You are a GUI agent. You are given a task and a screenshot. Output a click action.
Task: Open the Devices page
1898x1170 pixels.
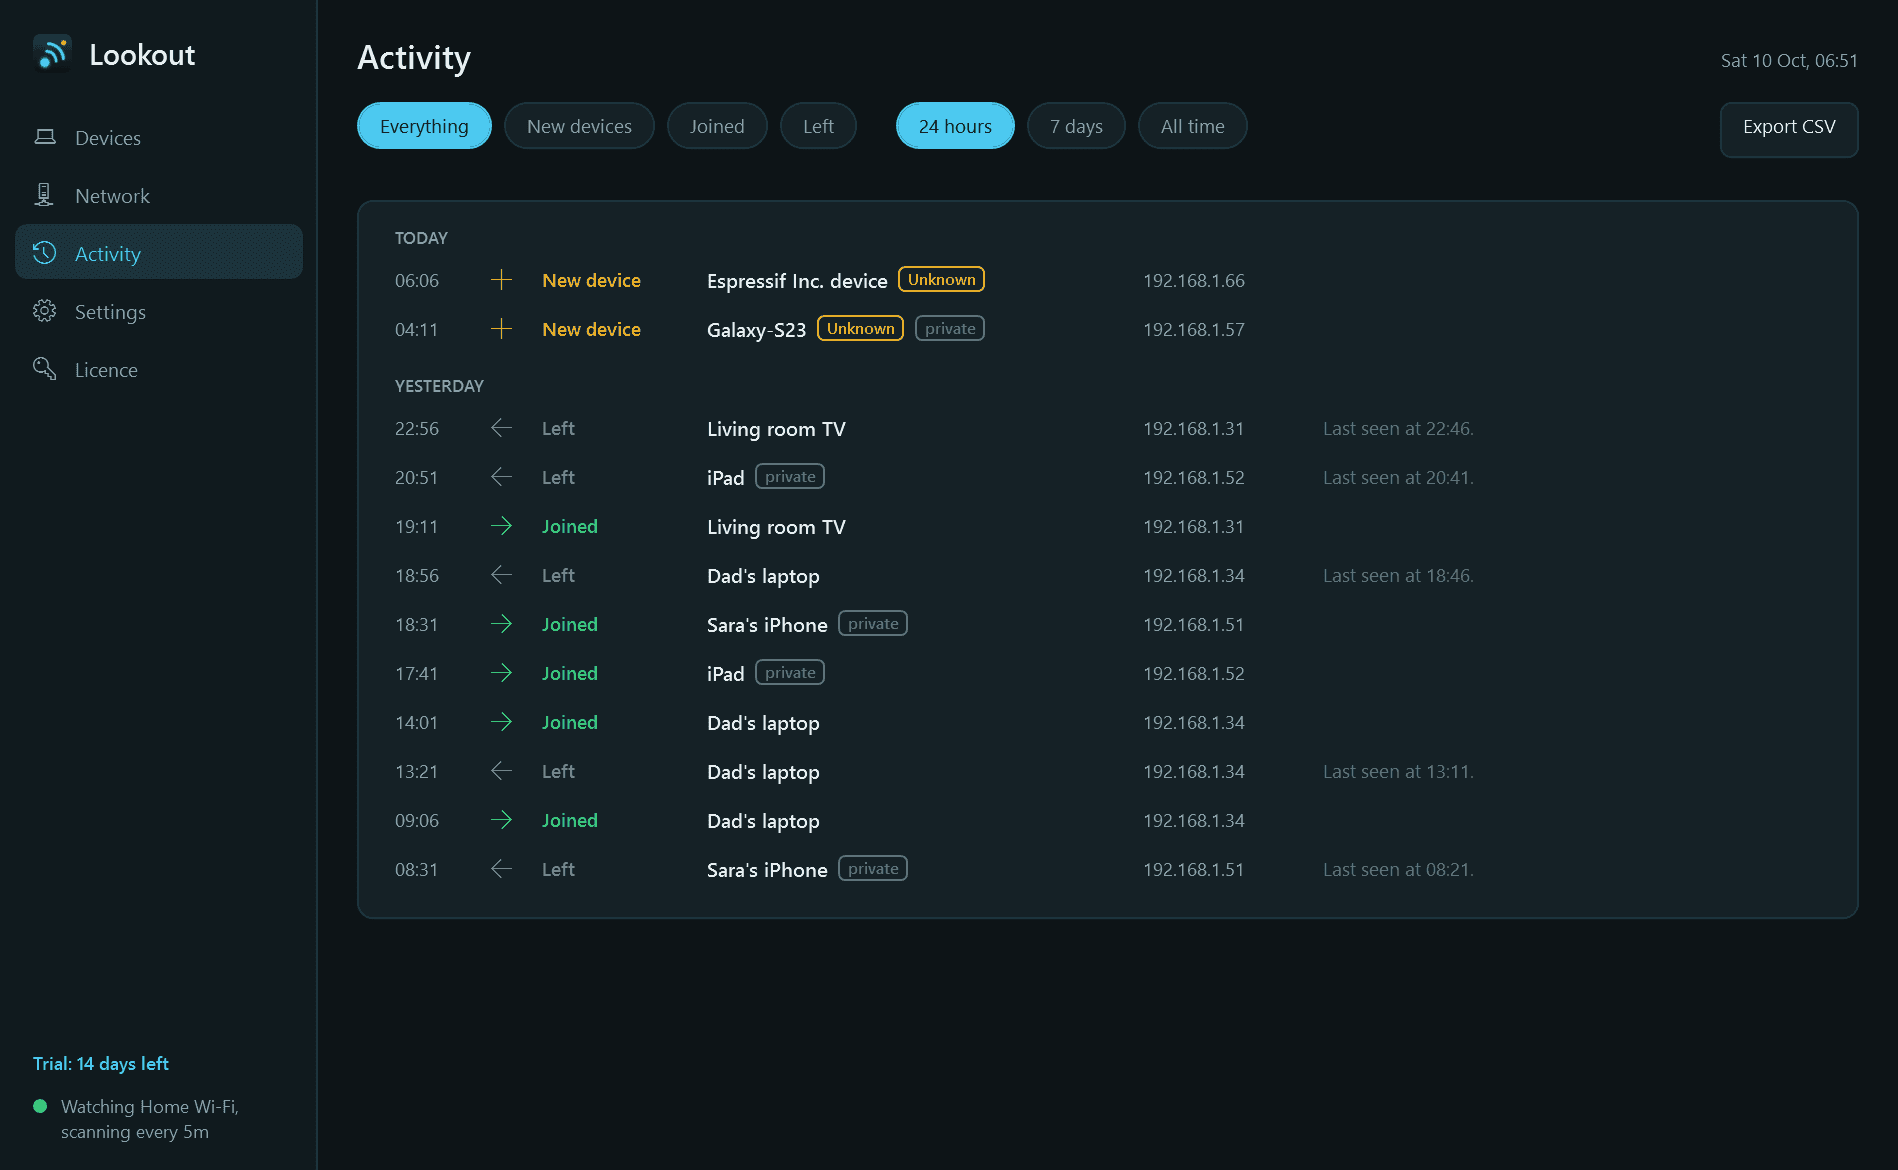(159, 137)
